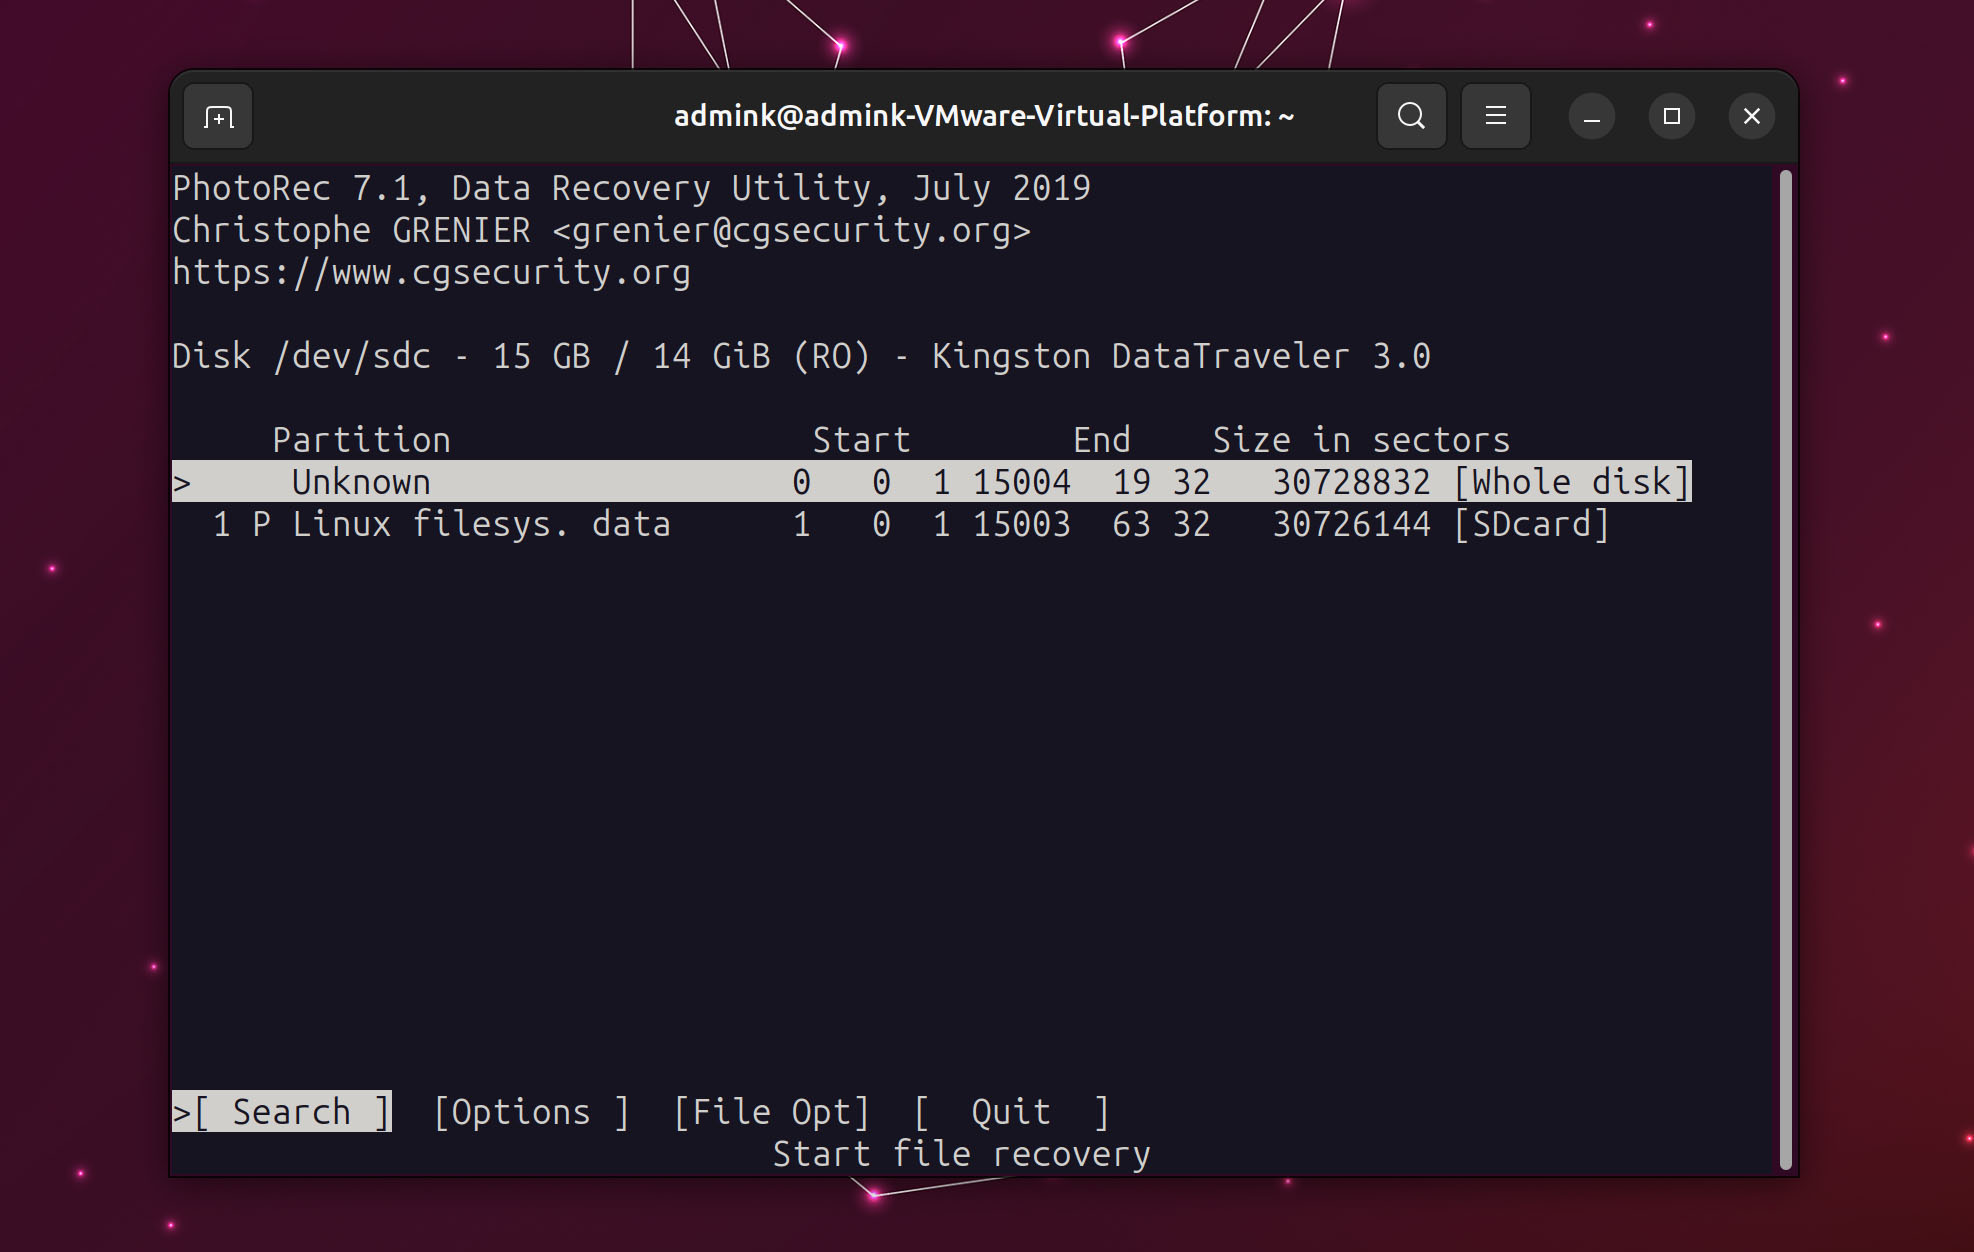Select the Options menu entry
Screen dimensions: 1974x1252
[531, 1112]
